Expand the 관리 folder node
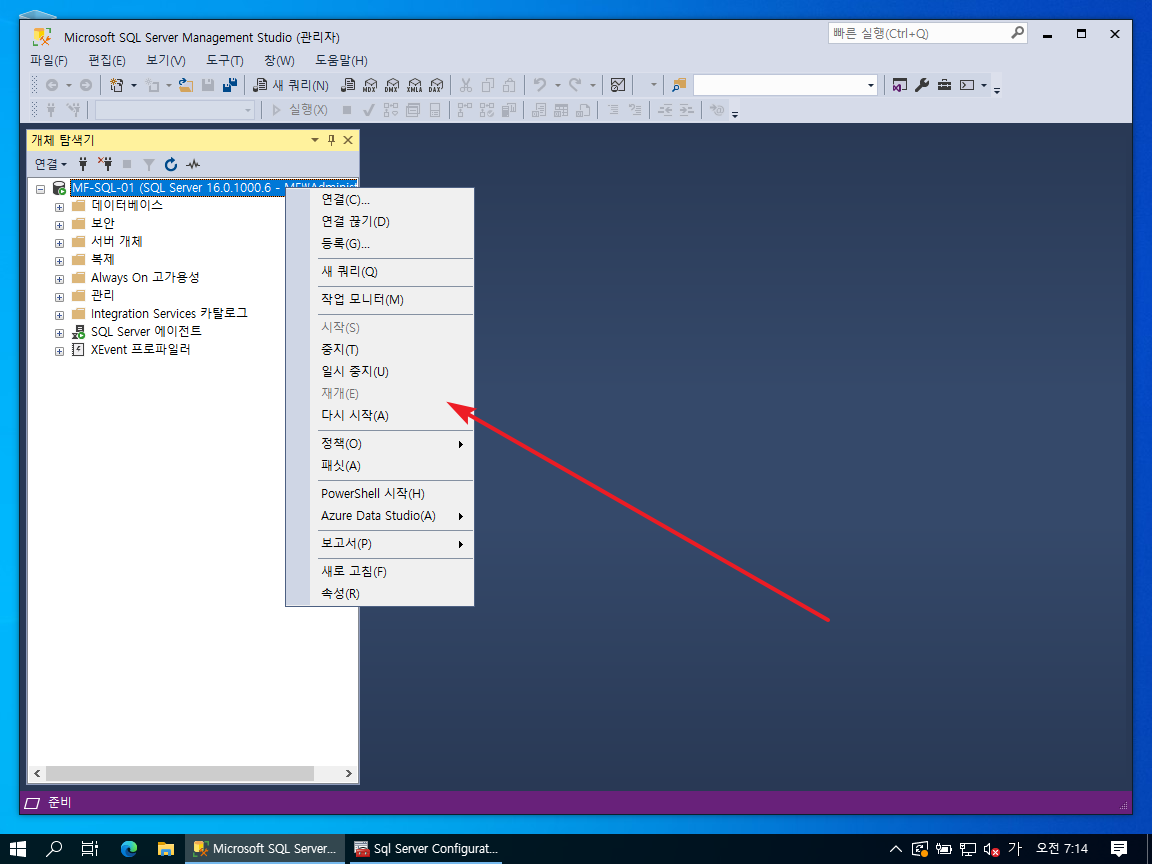 pyautogui.click(x=60, y=297)
